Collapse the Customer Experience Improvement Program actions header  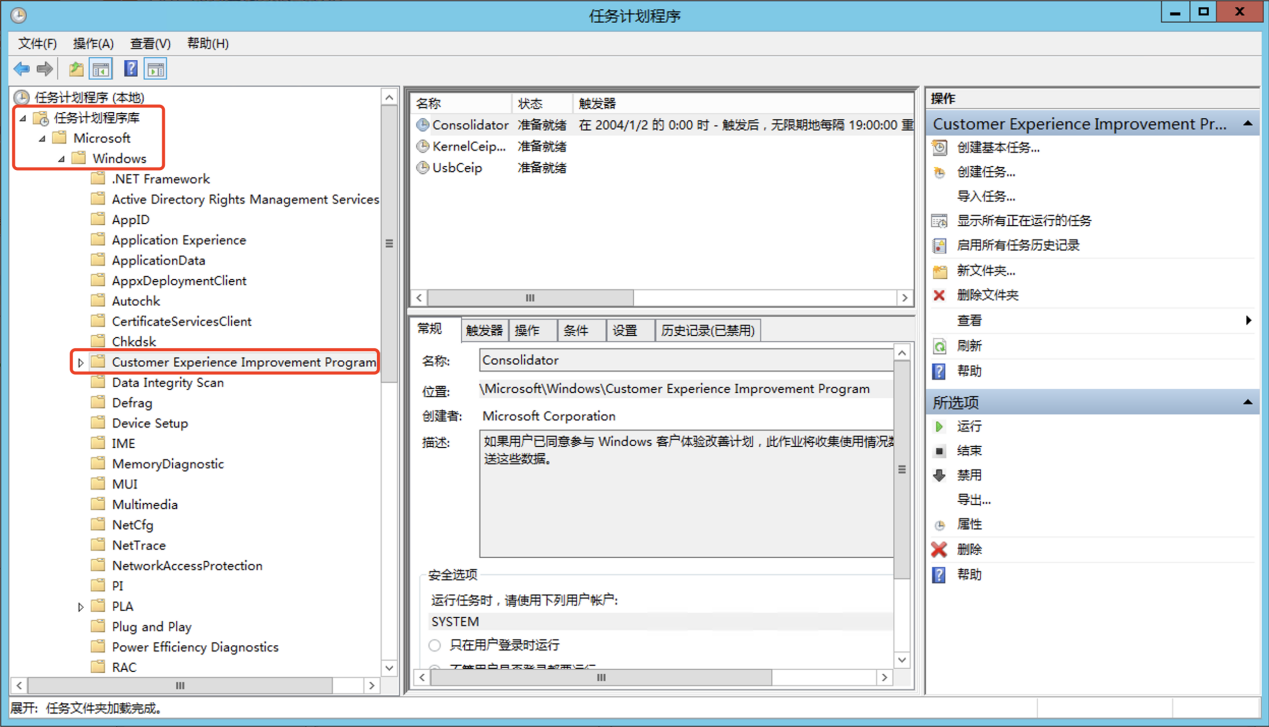click(x=1248, y=124)
